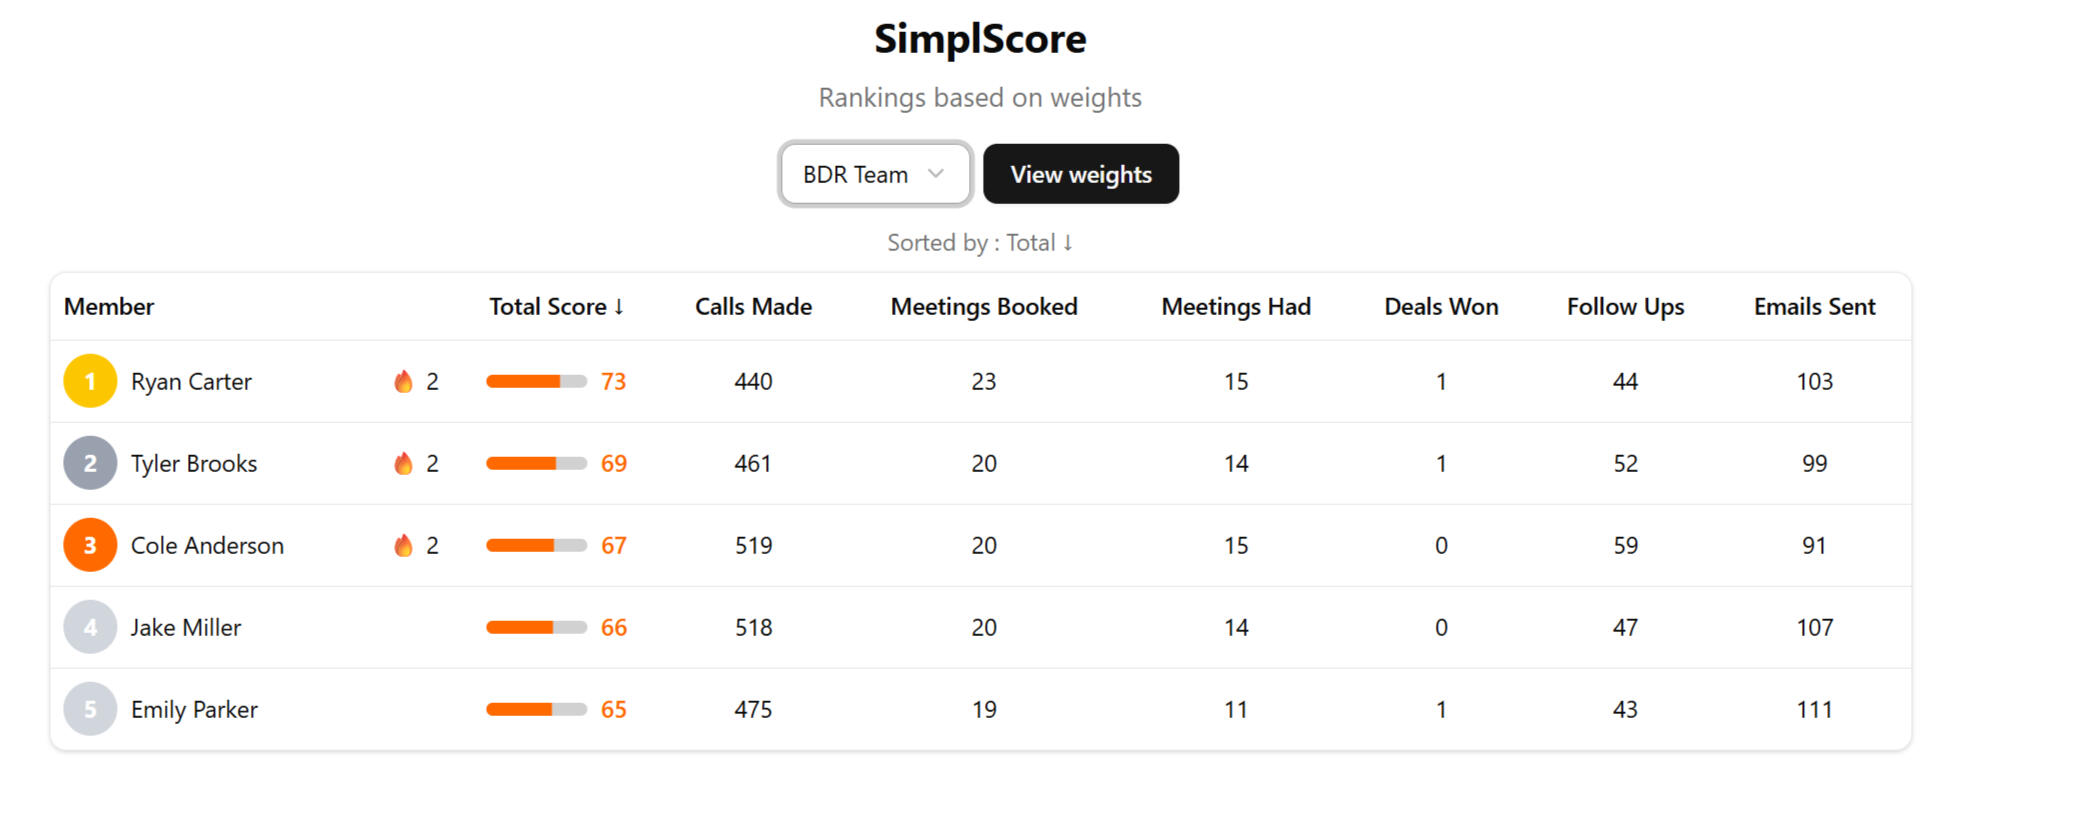Select the Jake Miller member name
This screenshot has height=829, width=2074.
click(186, 627)
